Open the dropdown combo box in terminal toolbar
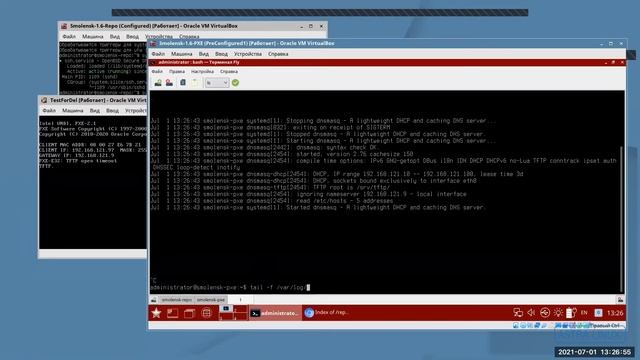Image resolution: width=640 pixels, height=360 pixels. point(216,83)
